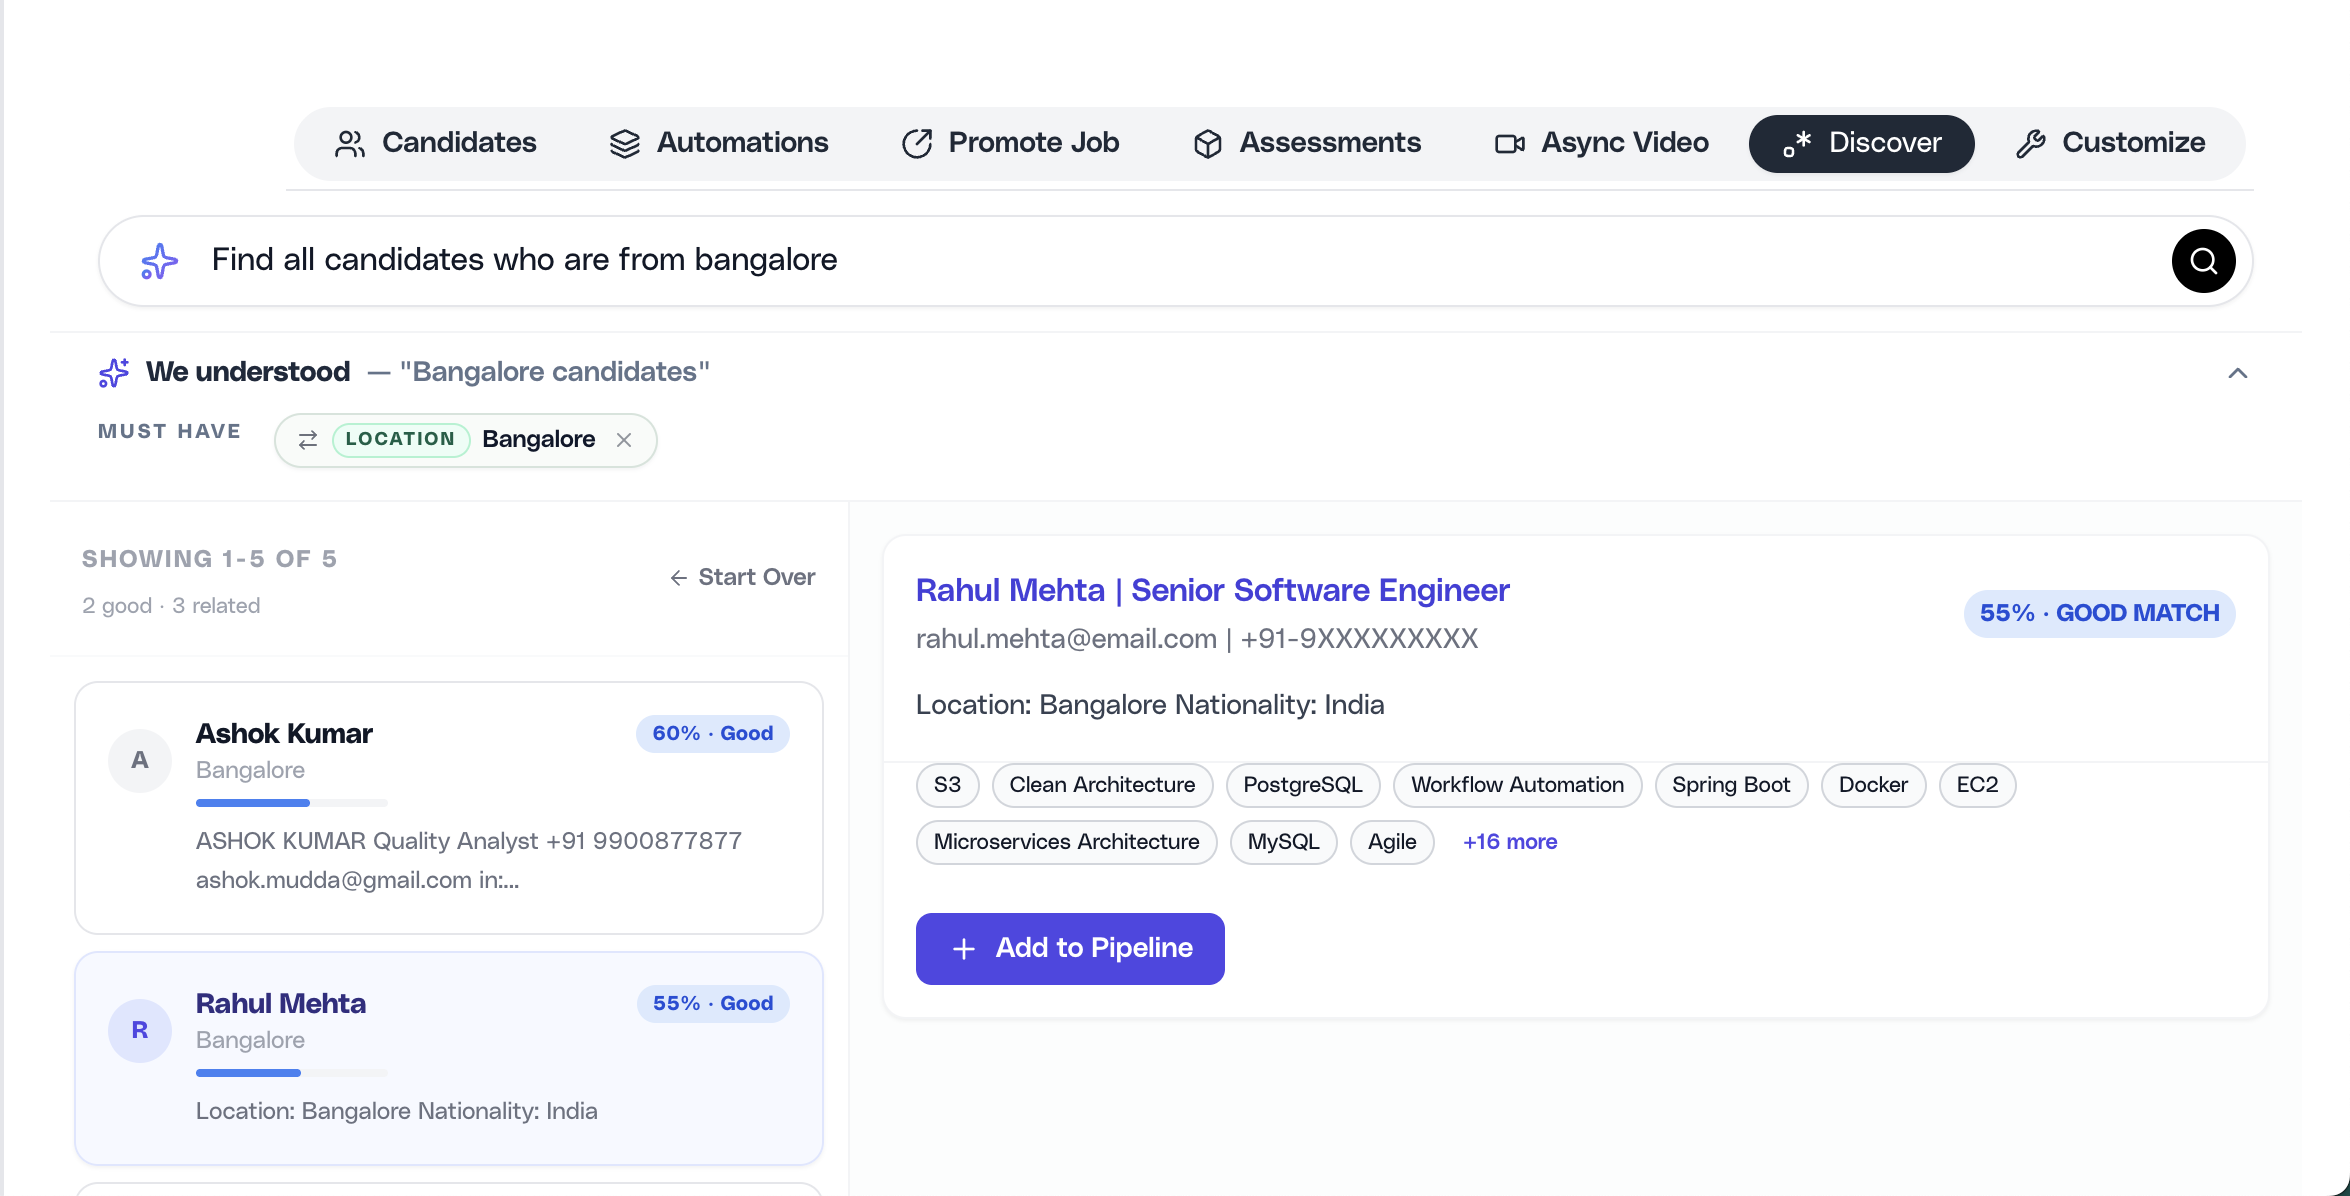Image resolution: width=2350 pixels, height=1196 pixels.
Task: Select the Automations stack icon
Action: click(x=625, y=143)
